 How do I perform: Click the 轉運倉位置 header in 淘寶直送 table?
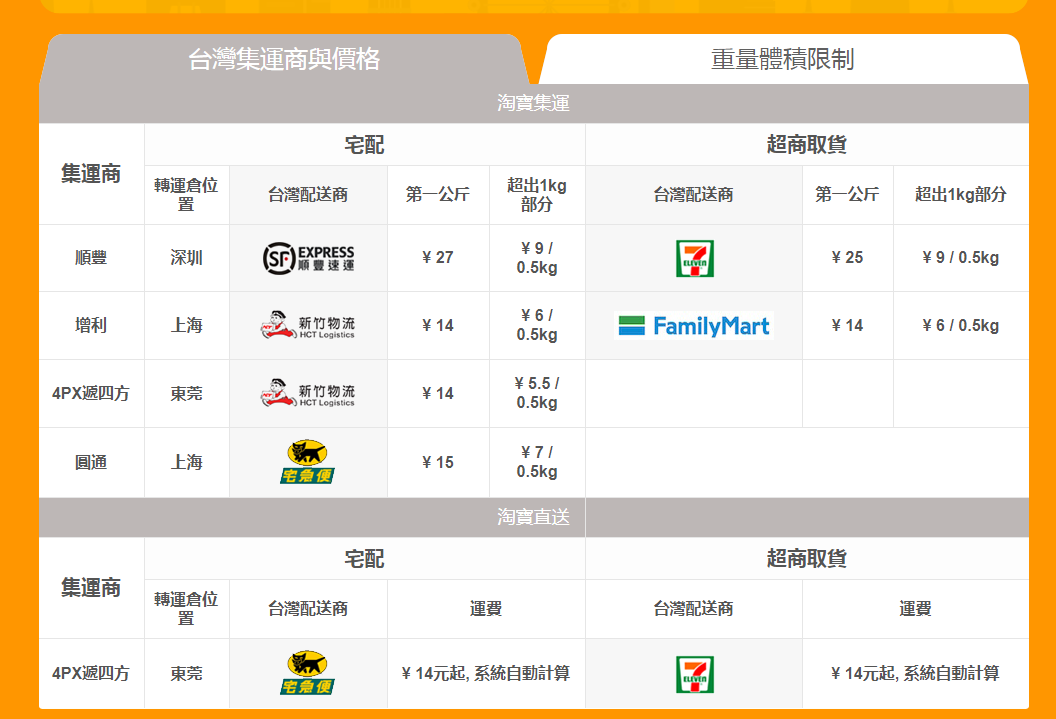pyautogui.click(x=187, y=609)
